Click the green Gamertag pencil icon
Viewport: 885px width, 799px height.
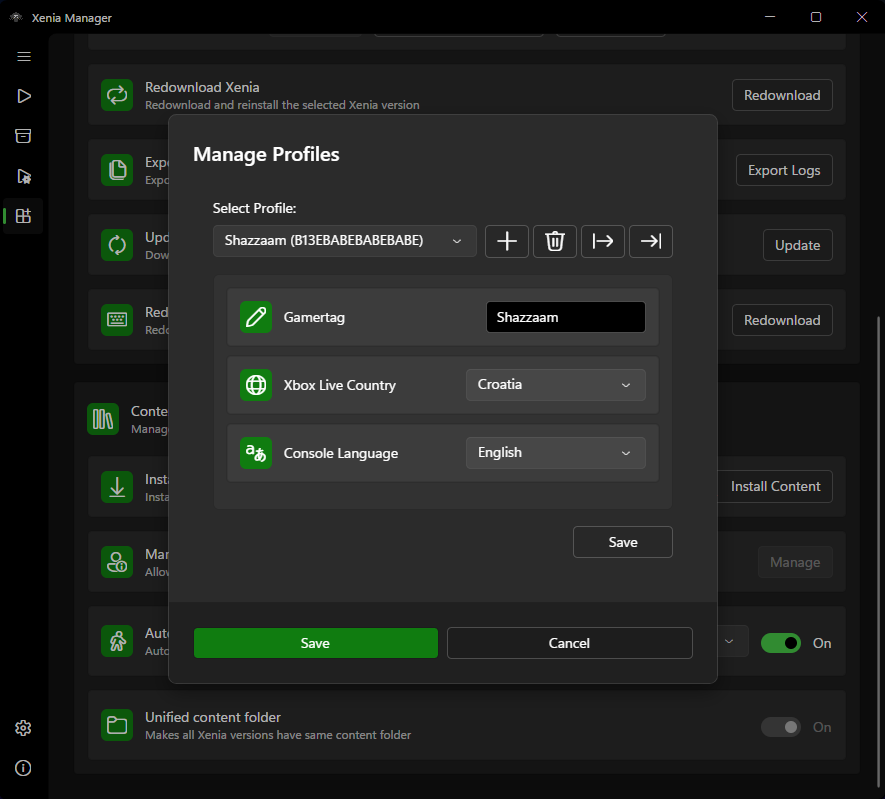pos(256,316)
